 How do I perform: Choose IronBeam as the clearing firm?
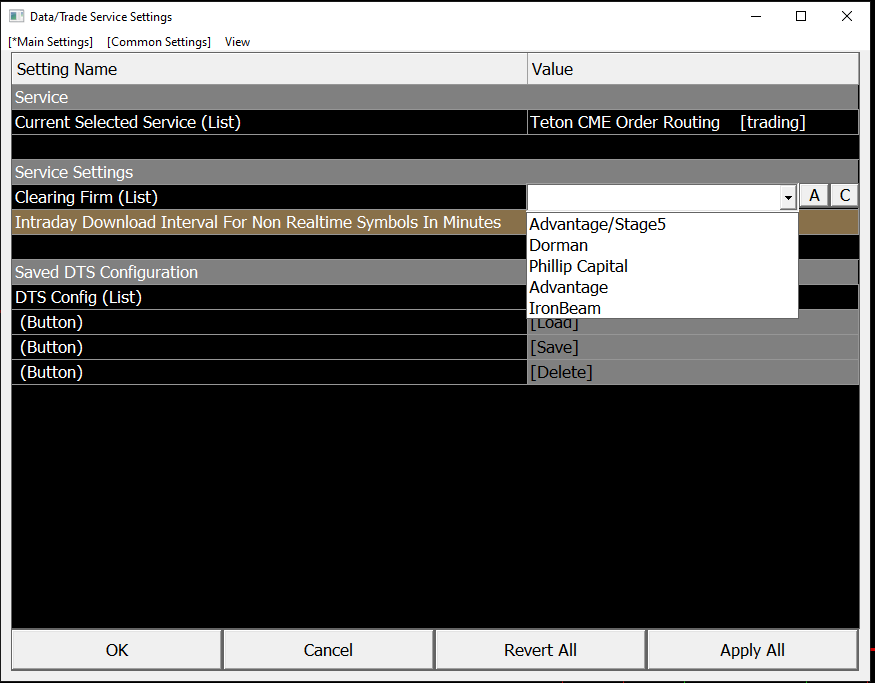pos(565,308)
